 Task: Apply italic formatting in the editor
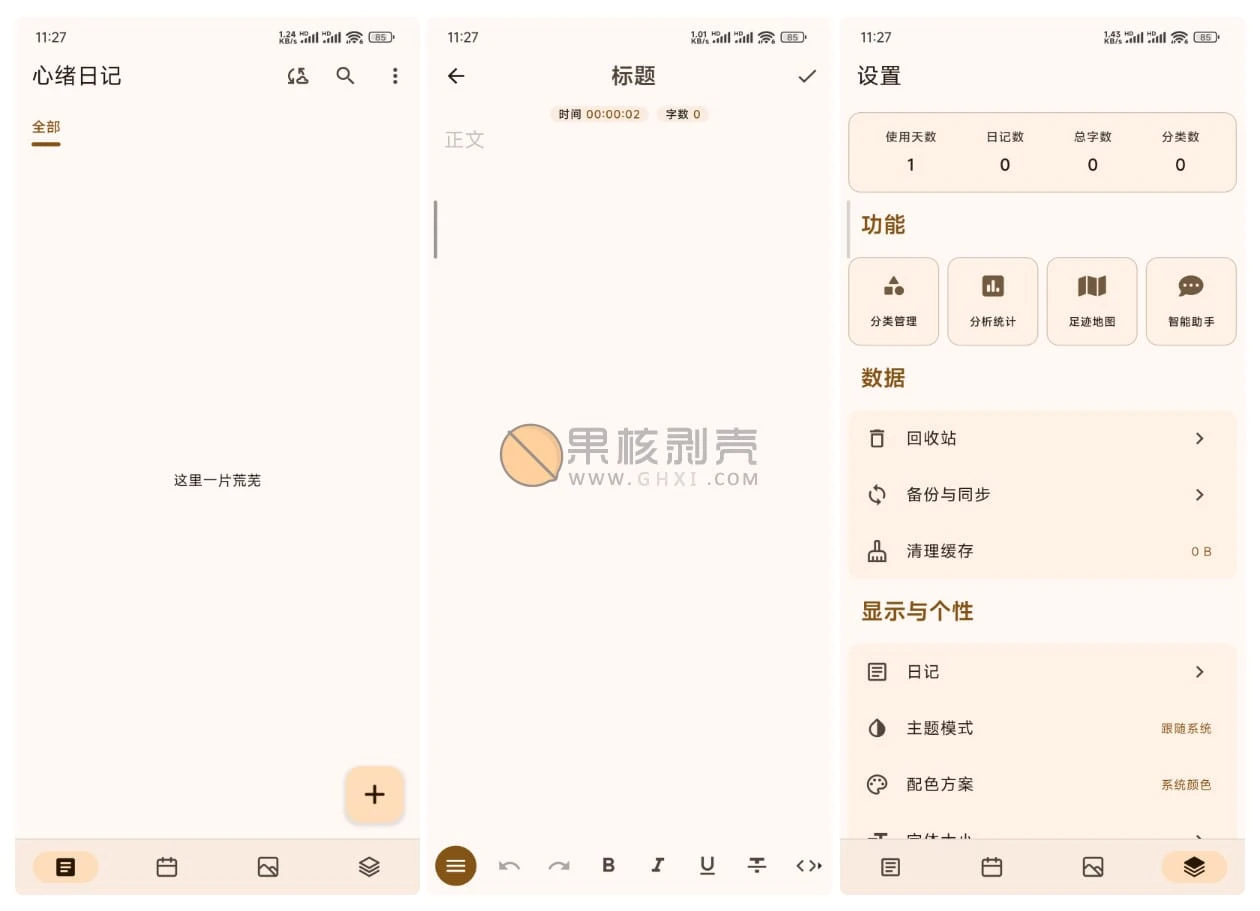click(x=658, y=866)
